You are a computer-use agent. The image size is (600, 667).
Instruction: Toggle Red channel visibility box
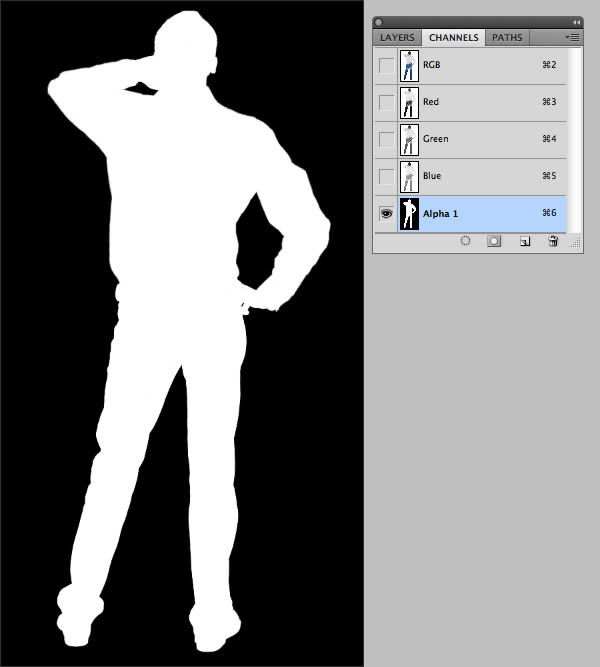[x=386, y=103]
